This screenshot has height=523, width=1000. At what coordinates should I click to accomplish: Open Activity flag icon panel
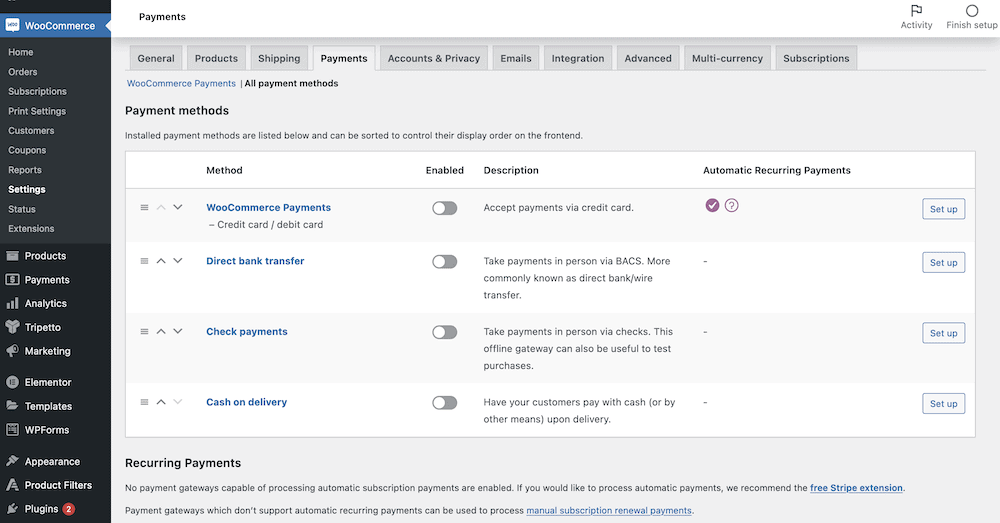(916, 10)
